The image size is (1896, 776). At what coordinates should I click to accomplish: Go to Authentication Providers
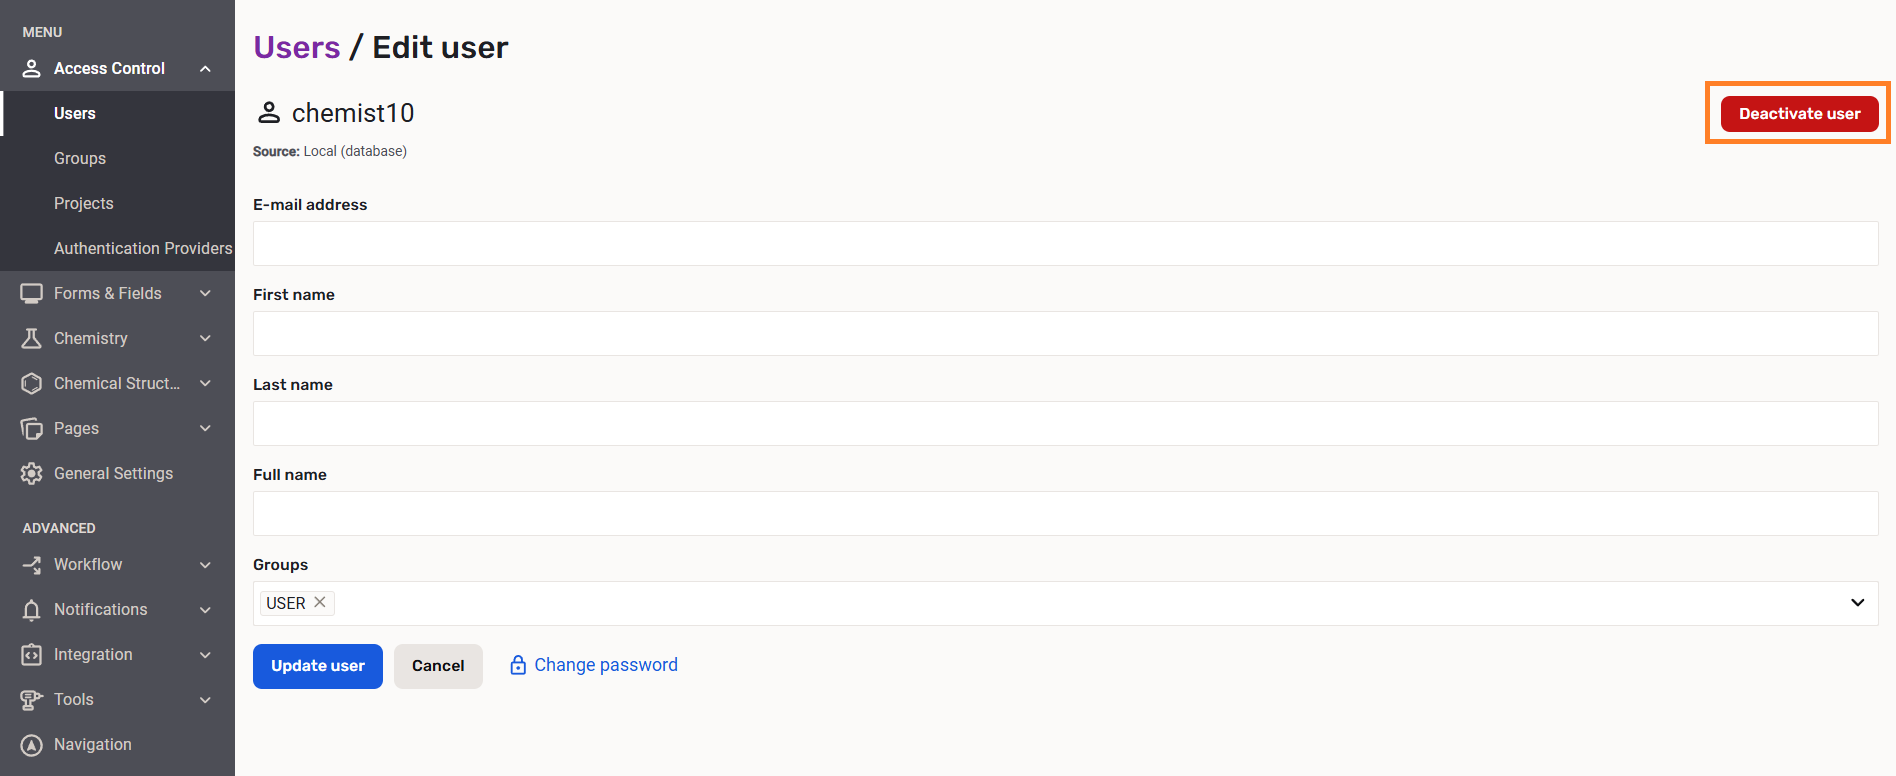(143, 248)
